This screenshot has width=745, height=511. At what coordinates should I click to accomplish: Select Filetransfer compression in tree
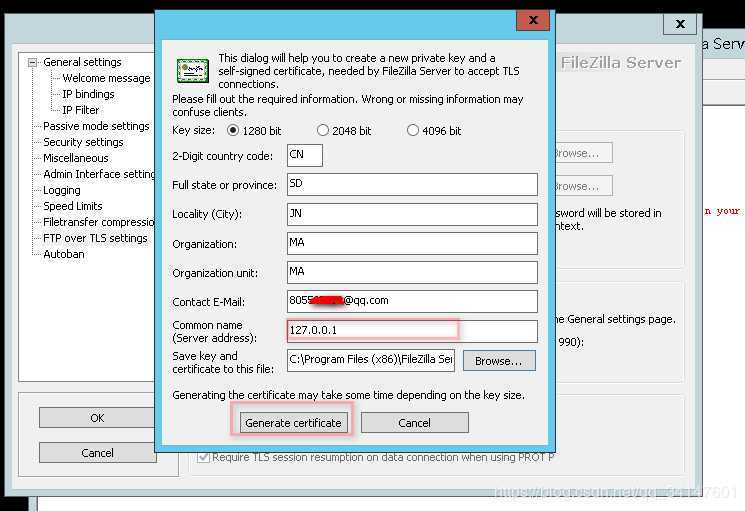(99, 222)
